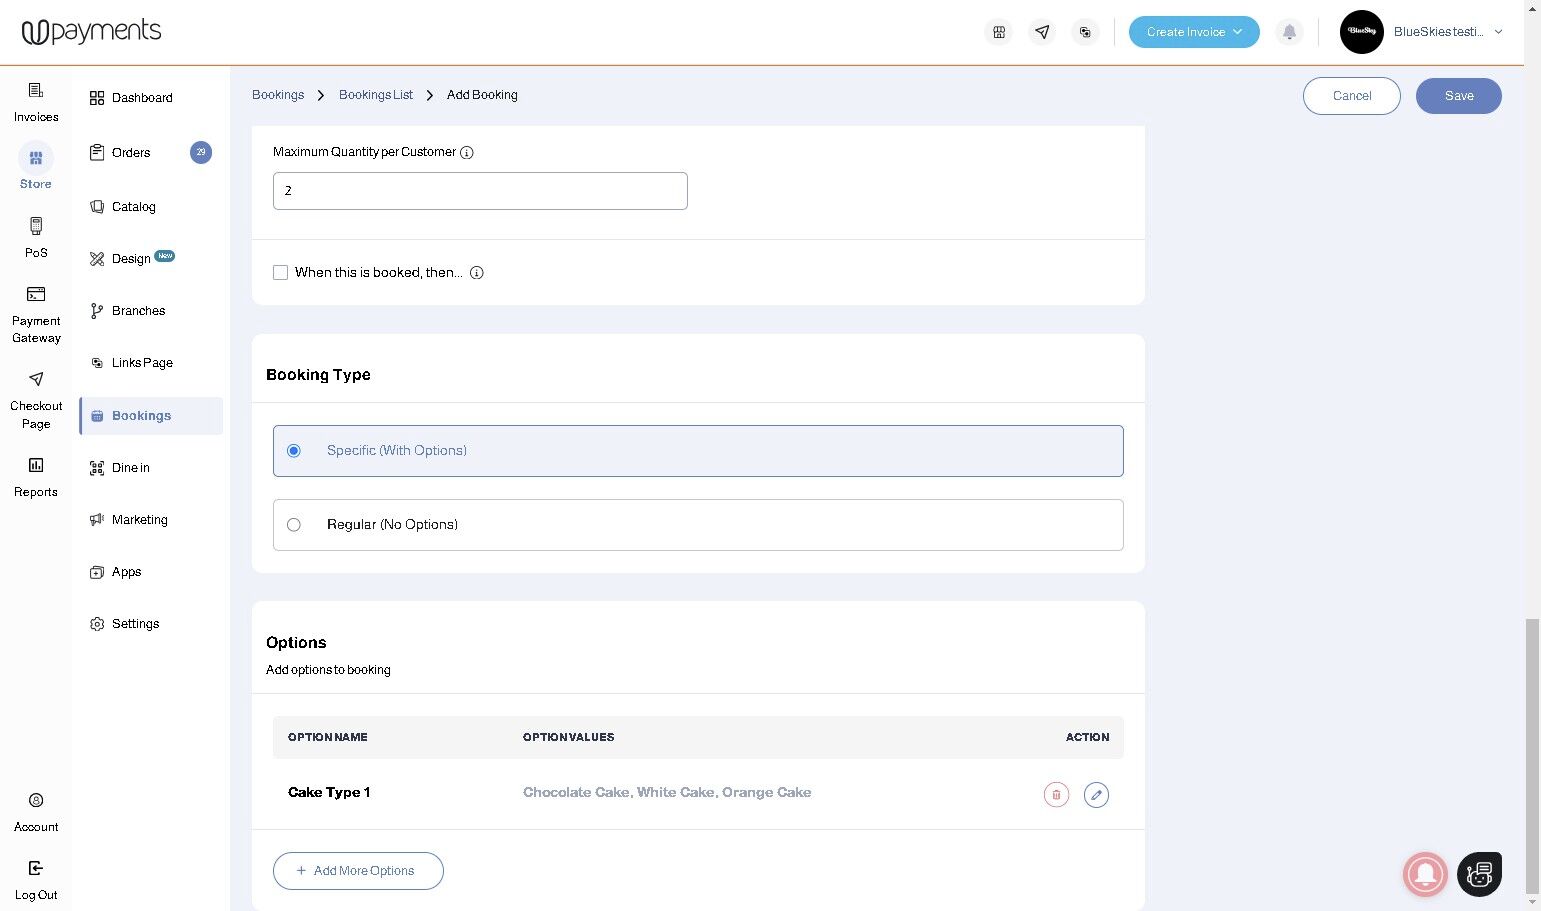Open the PoS section icon
This screenshot has height=911, width=1541.
(x=36, y=226)
